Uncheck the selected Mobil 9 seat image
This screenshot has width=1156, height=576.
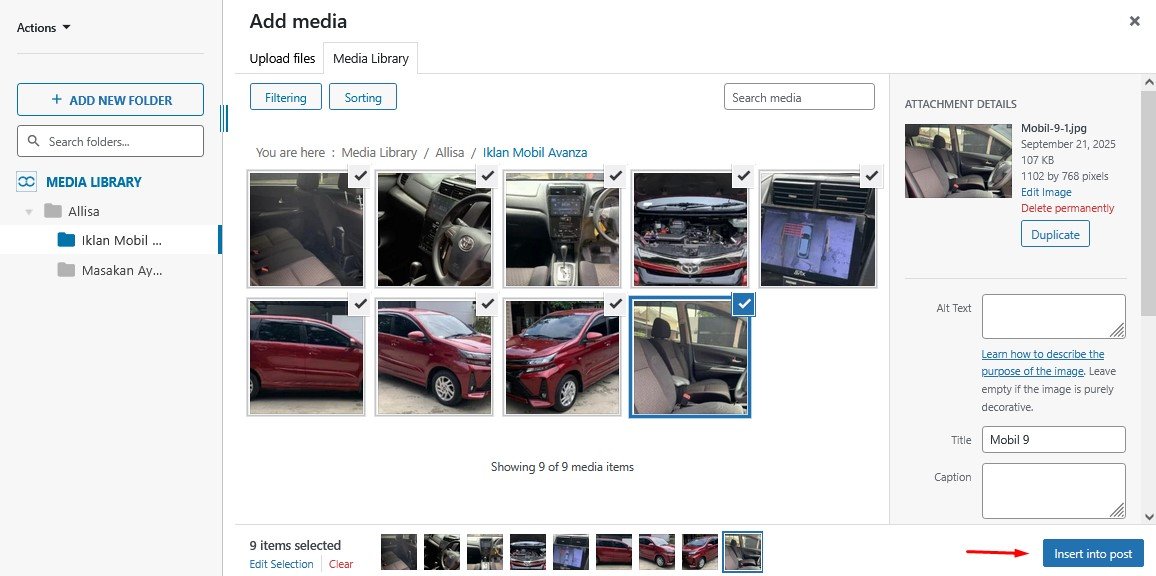pos(744,303)
